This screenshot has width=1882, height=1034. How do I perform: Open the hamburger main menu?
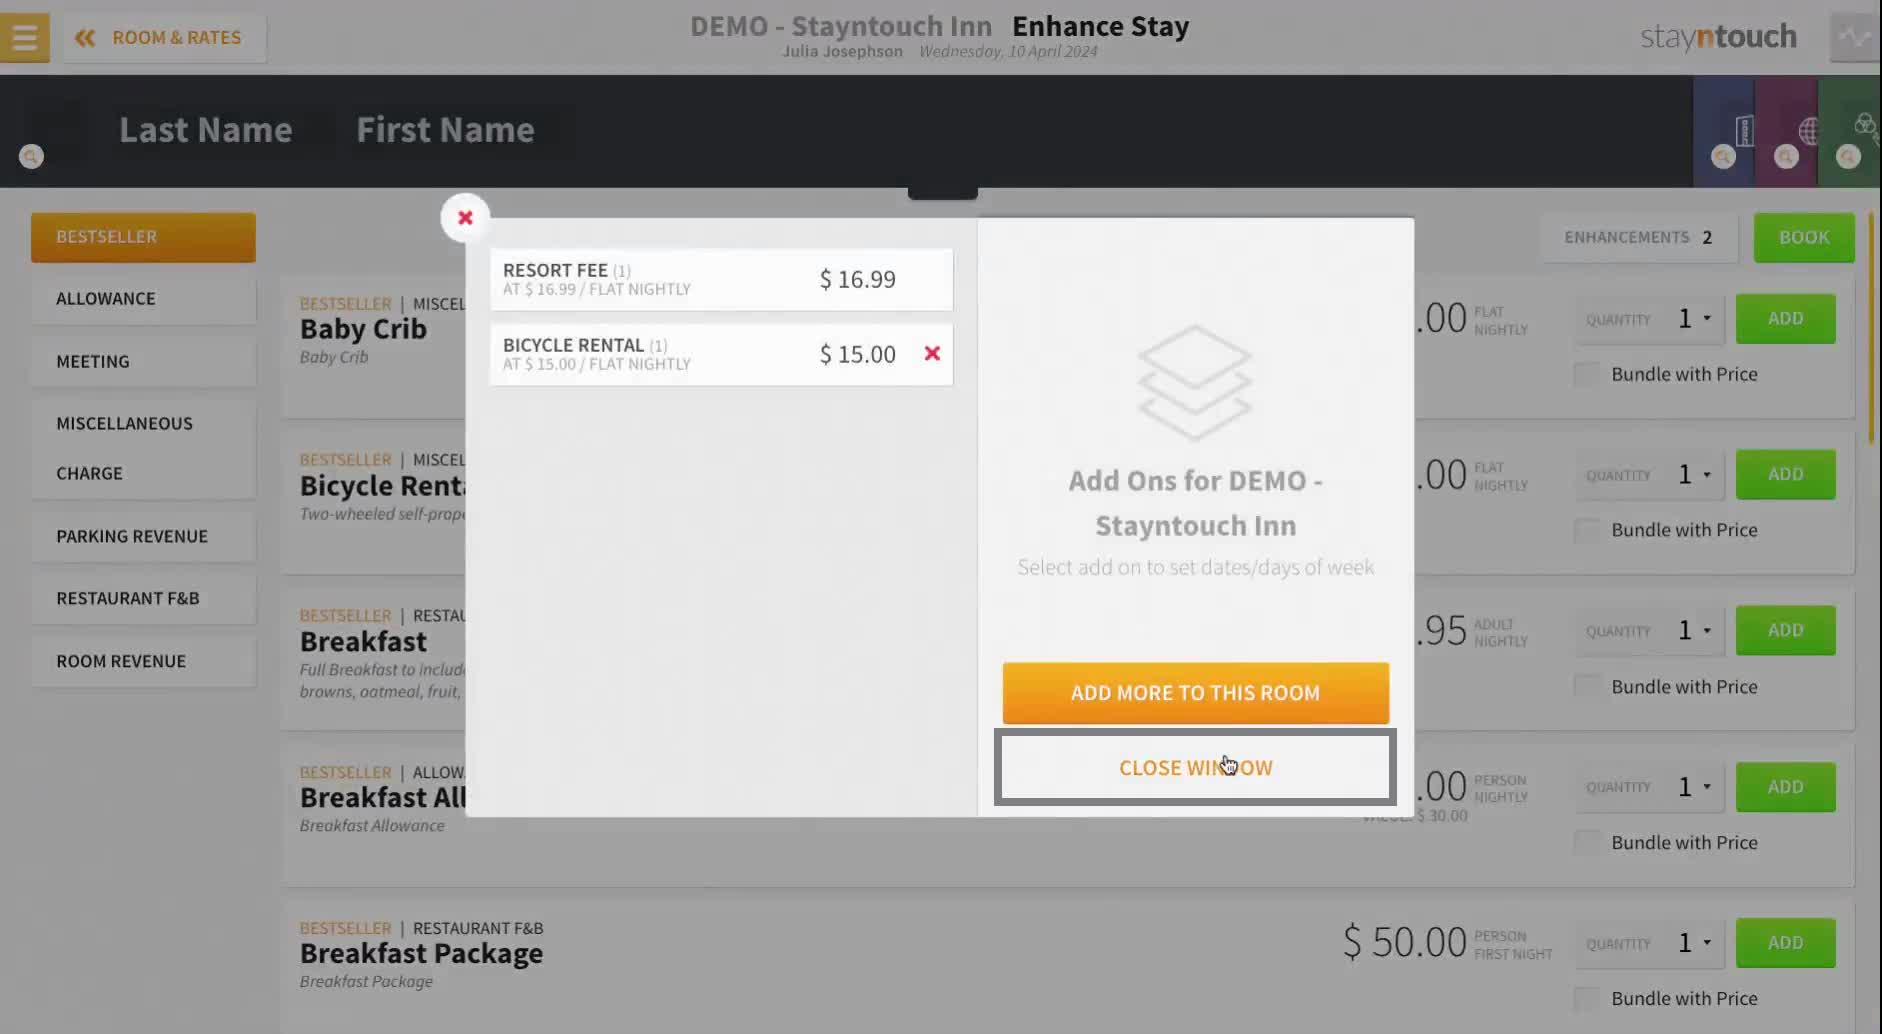tap(24, 37)
